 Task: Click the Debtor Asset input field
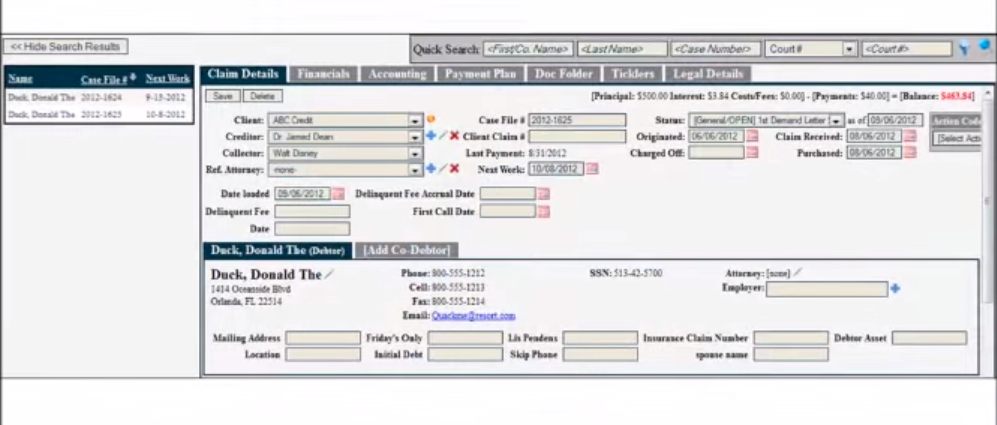929,338
